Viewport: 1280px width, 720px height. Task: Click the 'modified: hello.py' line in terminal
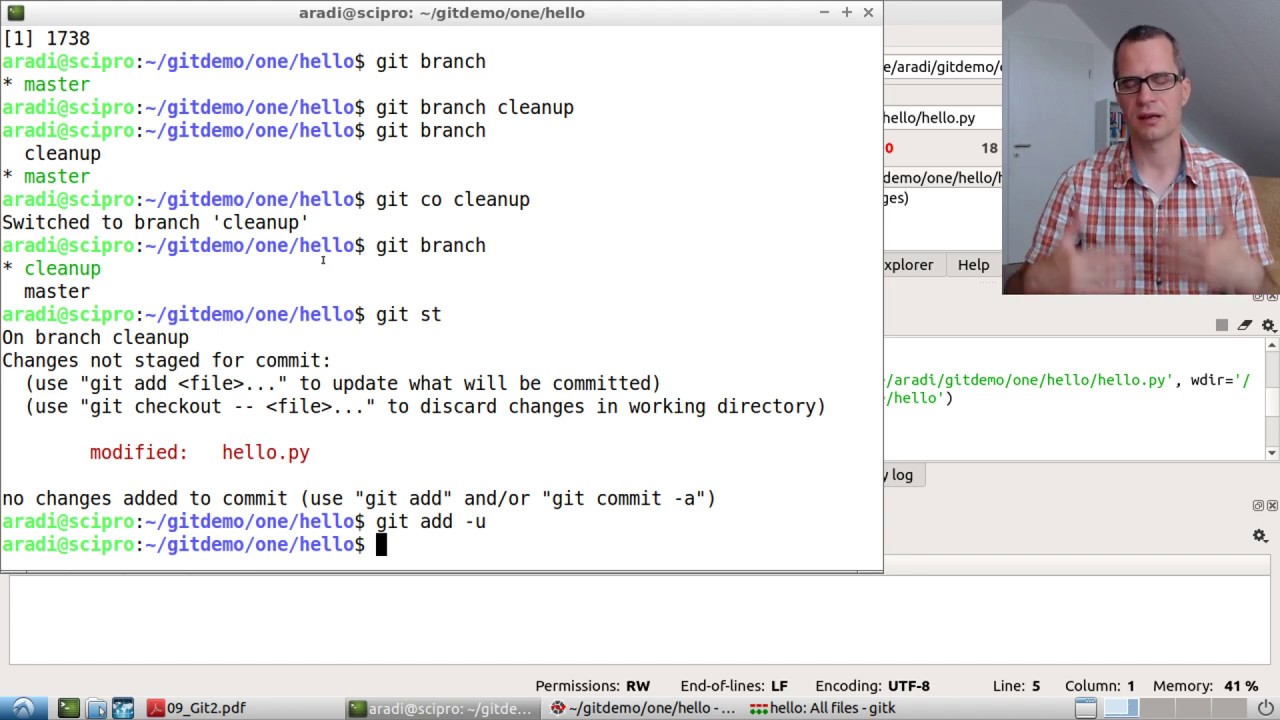click(200, 453)
